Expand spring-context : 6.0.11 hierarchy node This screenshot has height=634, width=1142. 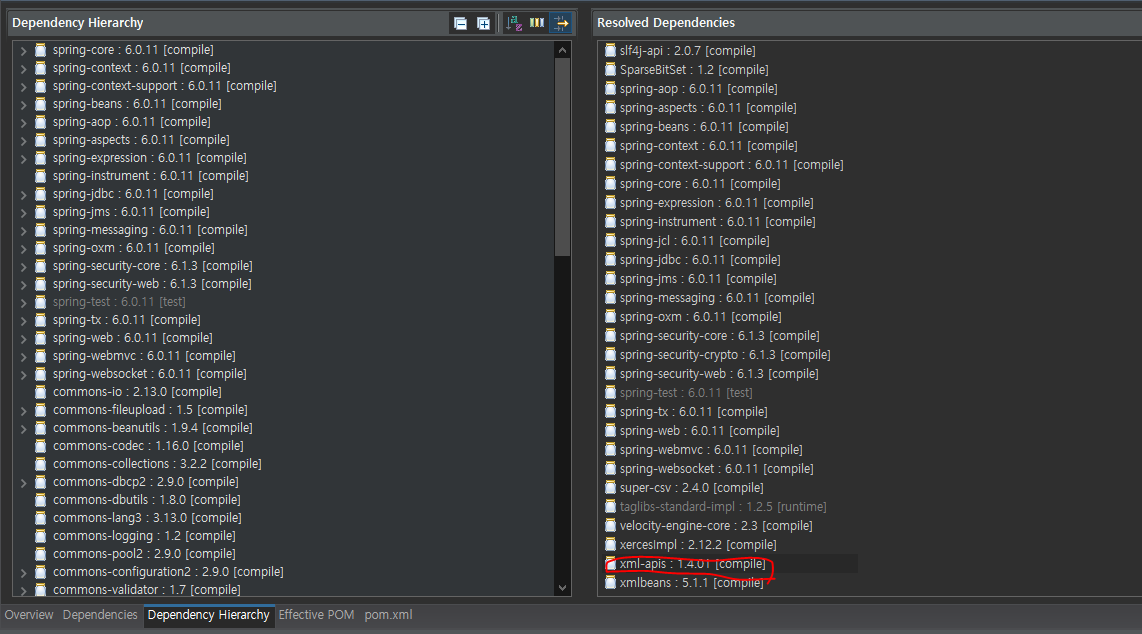pos(23,68)
